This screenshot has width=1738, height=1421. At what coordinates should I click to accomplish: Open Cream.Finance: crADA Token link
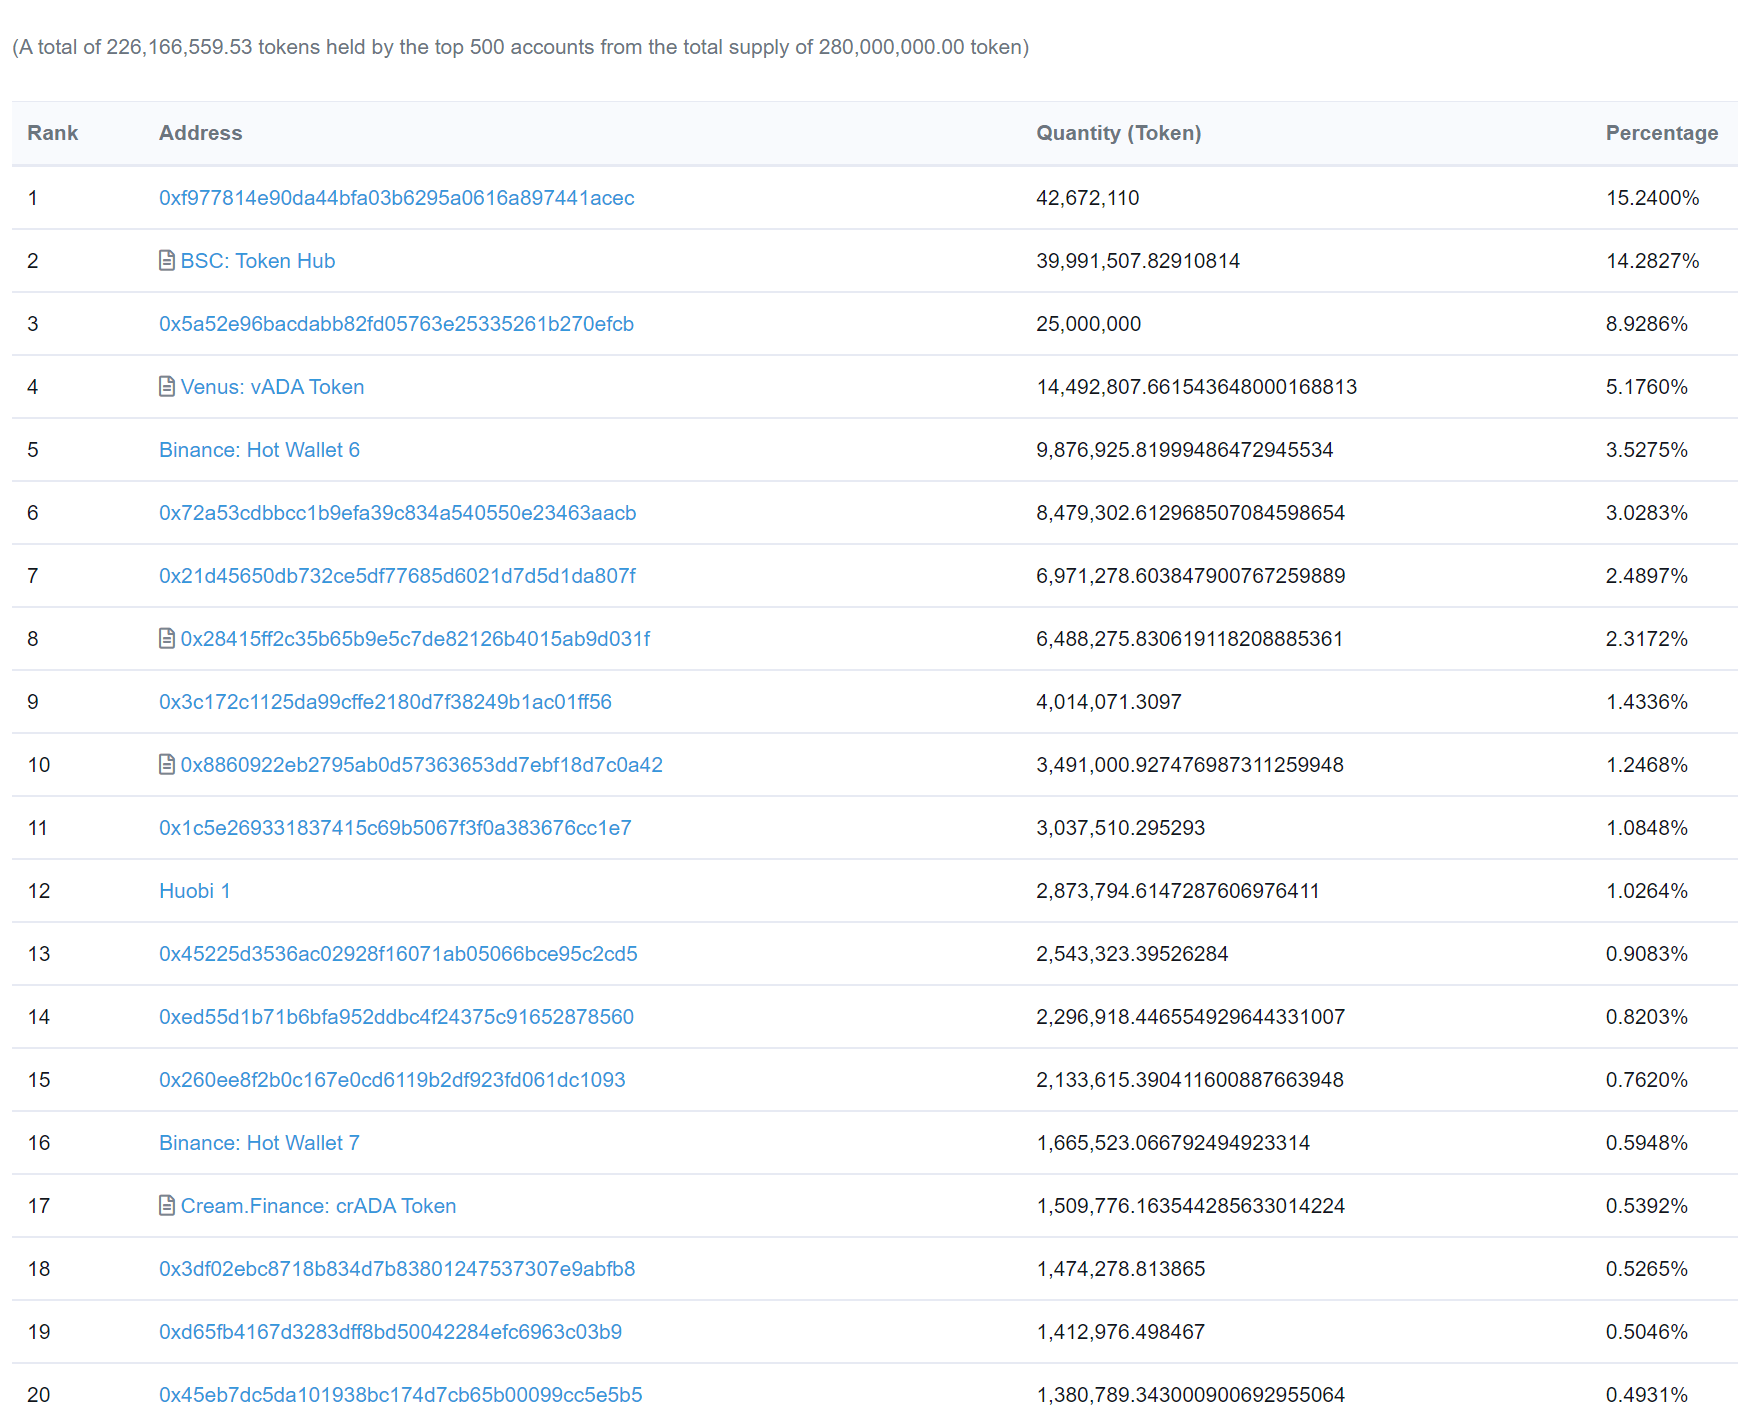[x=319, y=1206]
